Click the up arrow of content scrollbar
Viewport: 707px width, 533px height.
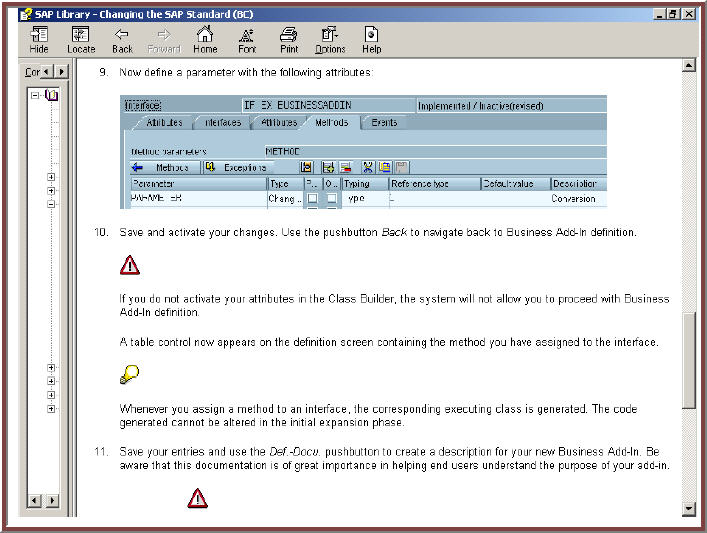click(x=689, y=66)
